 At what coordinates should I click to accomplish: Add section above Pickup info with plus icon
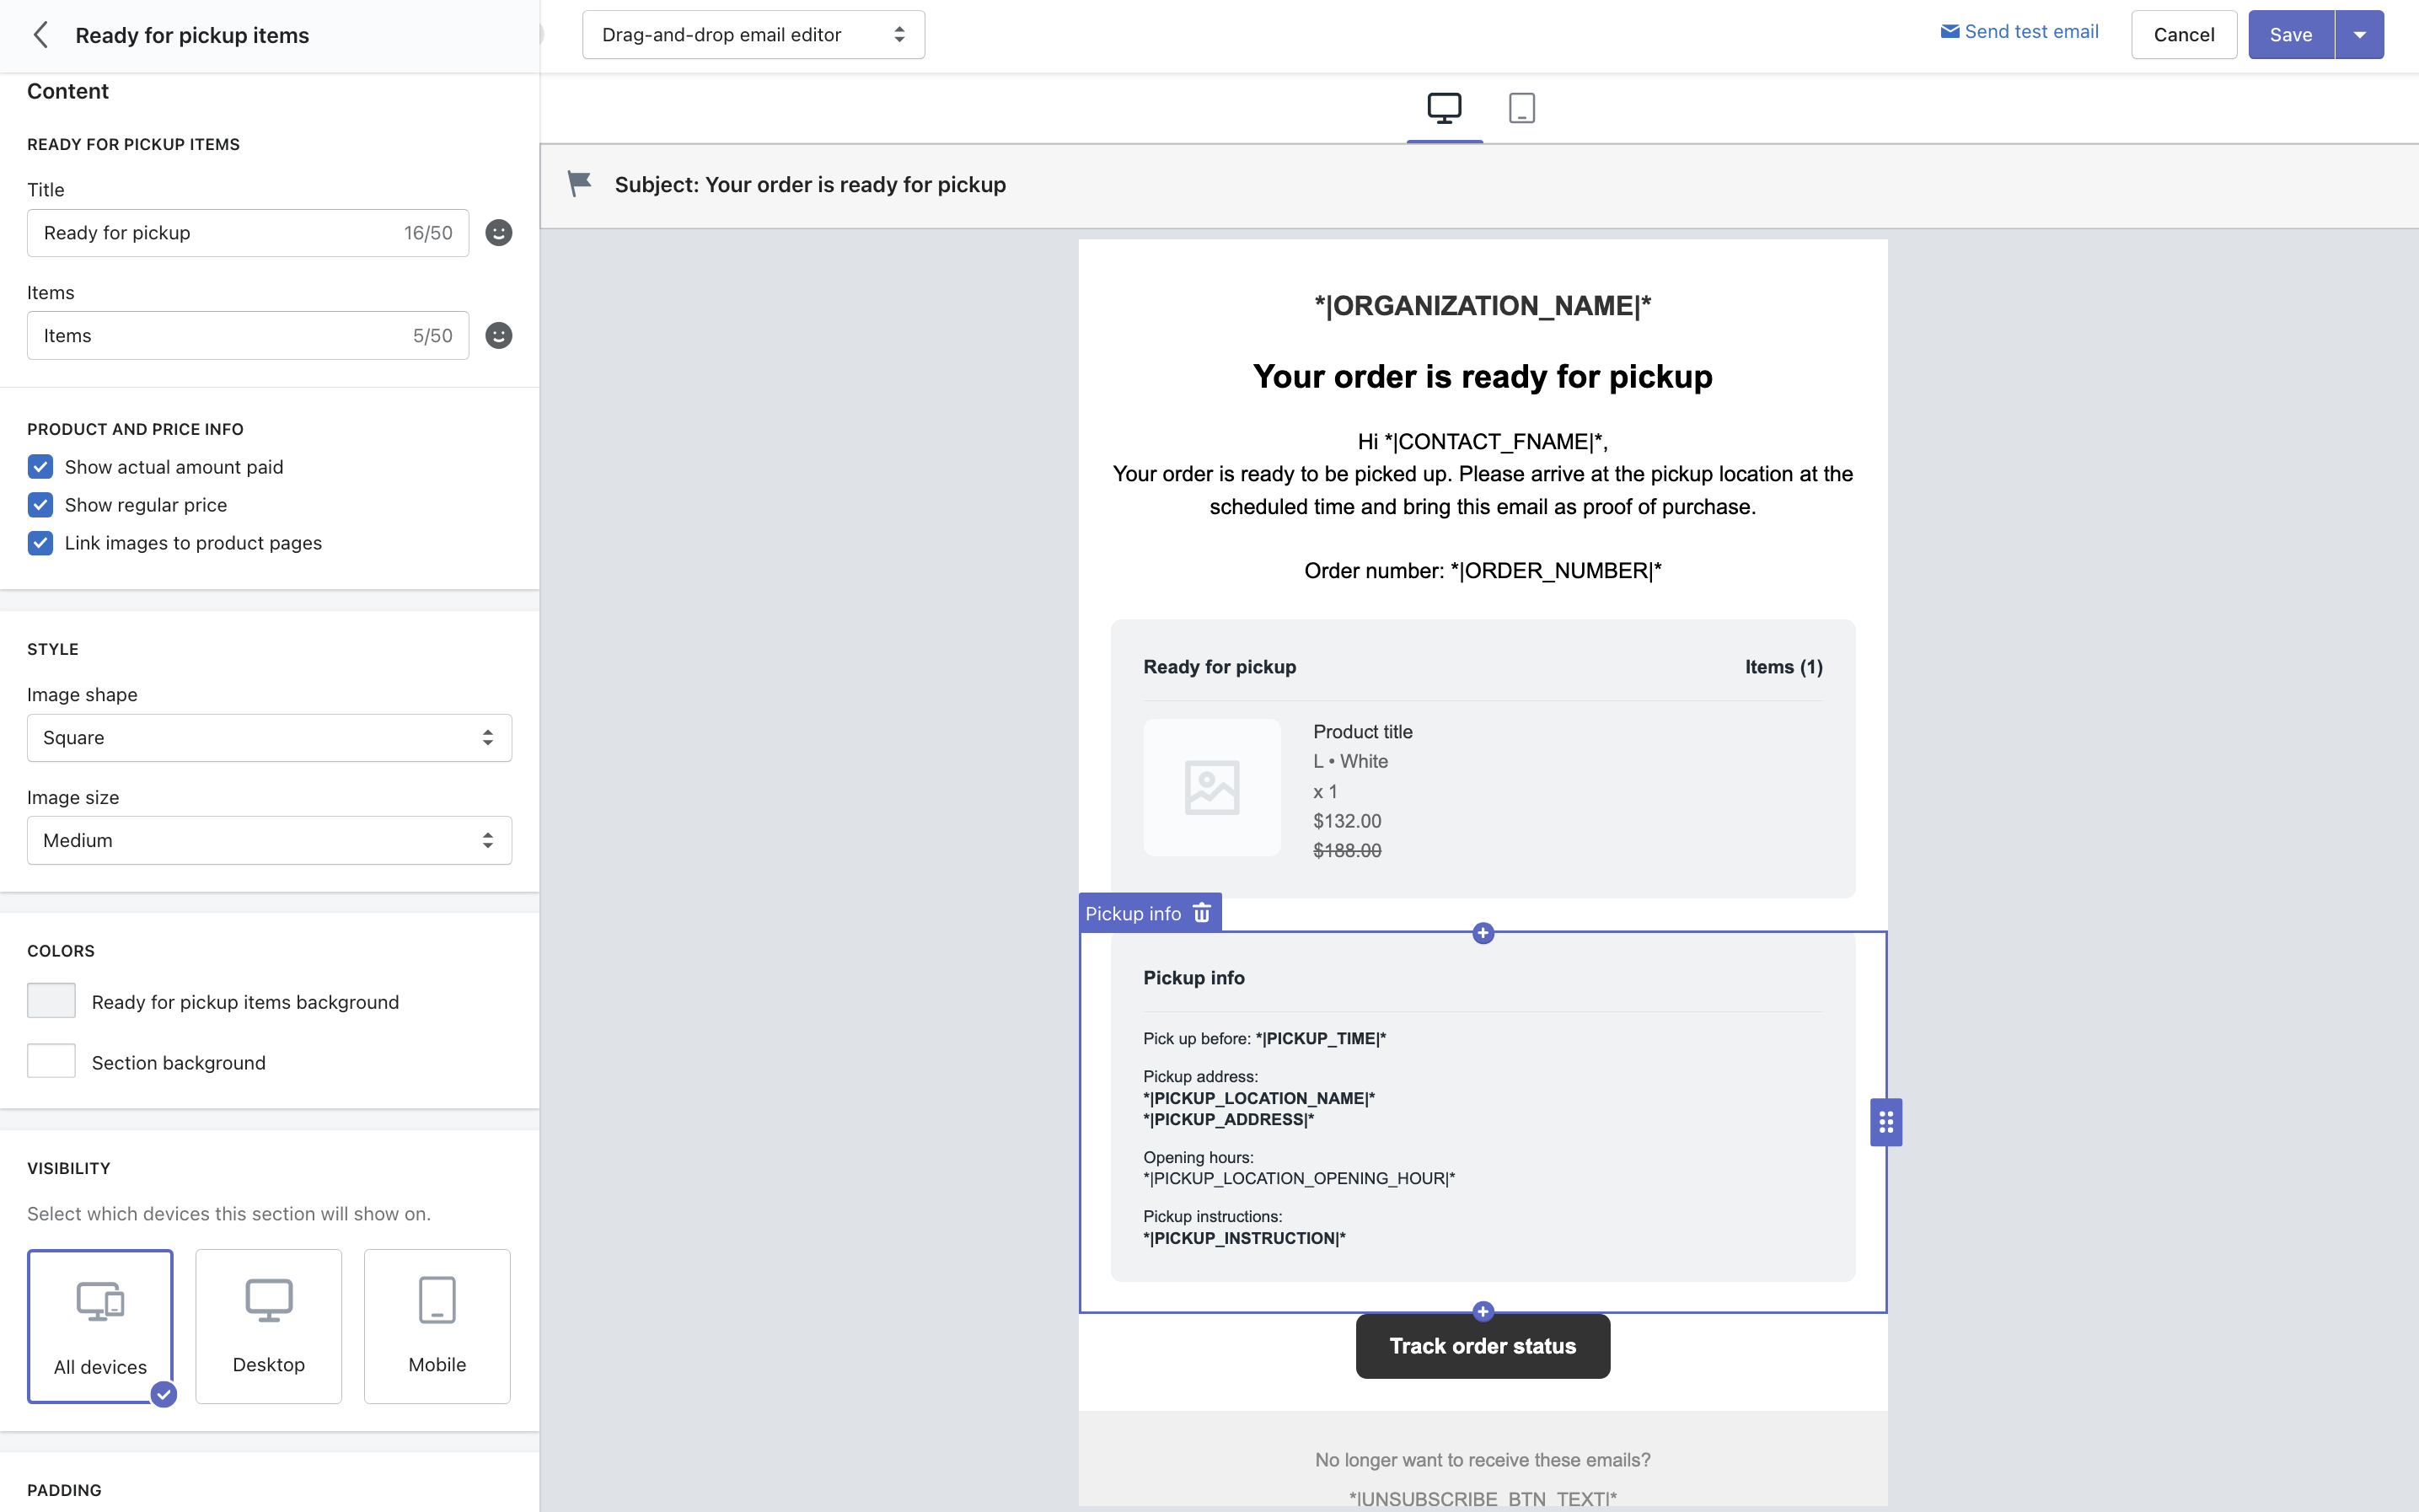(1483, 933)
